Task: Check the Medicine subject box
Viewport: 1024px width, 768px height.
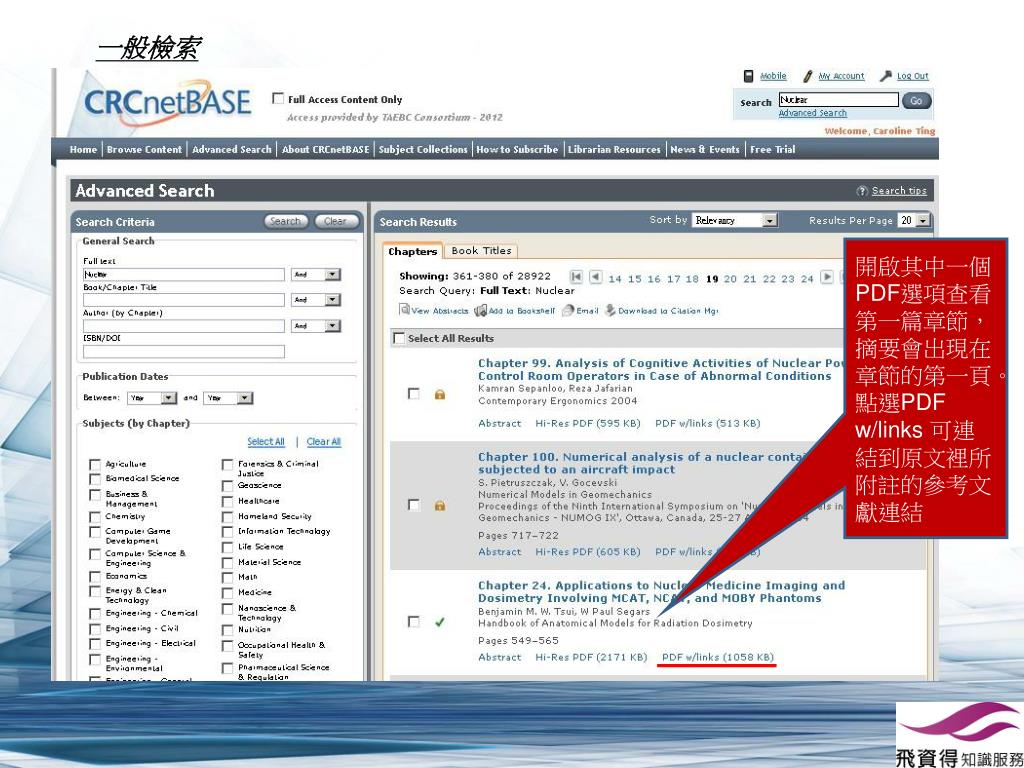Action: pos(227,593)
